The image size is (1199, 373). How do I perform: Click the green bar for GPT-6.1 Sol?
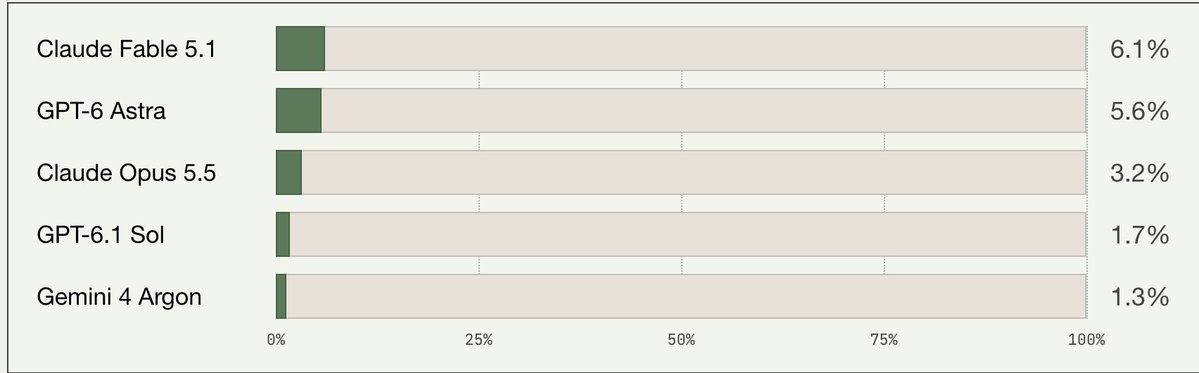(283, 234)
